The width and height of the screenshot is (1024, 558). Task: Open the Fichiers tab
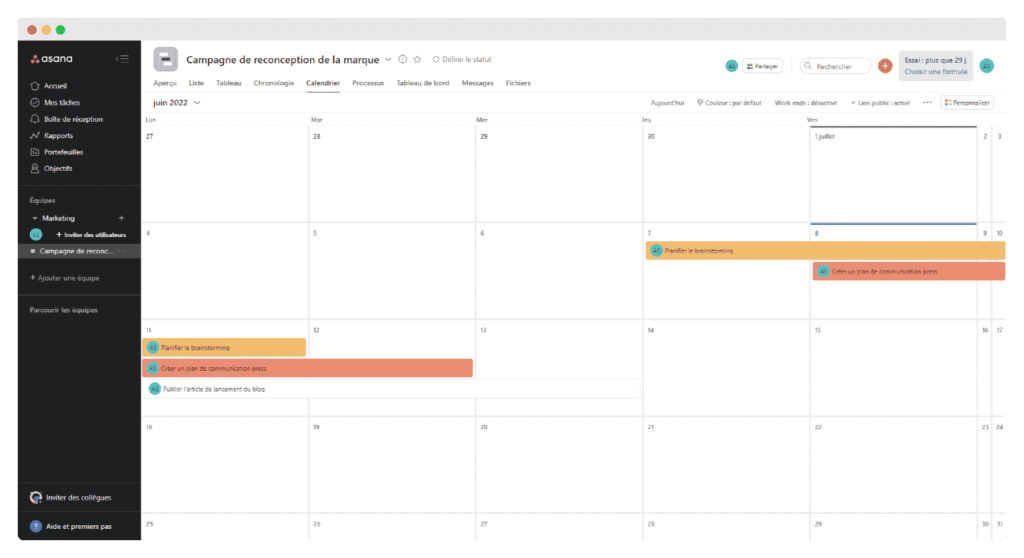(x=518, y=83)
